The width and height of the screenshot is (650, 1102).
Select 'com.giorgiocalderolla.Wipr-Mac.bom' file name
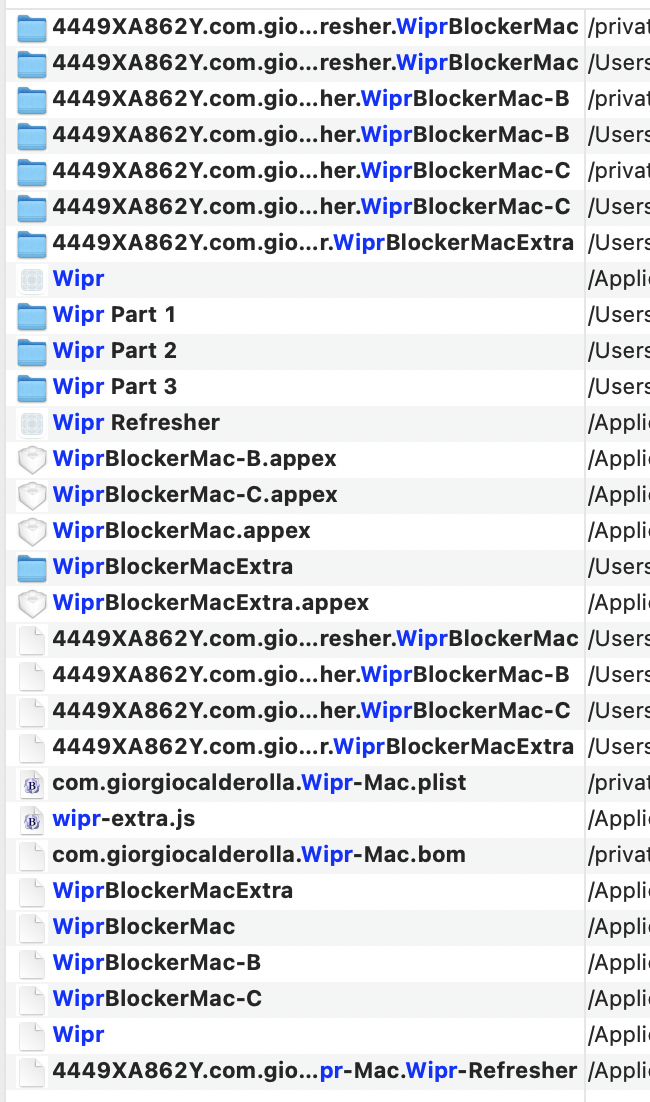259,855
